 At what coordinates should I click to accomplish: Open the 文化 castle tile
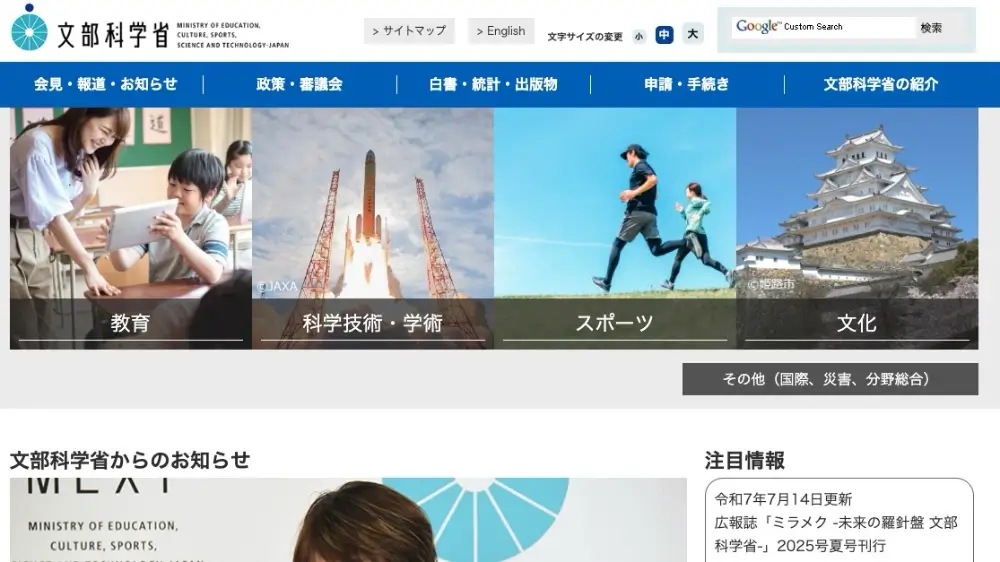pos(857,228)
